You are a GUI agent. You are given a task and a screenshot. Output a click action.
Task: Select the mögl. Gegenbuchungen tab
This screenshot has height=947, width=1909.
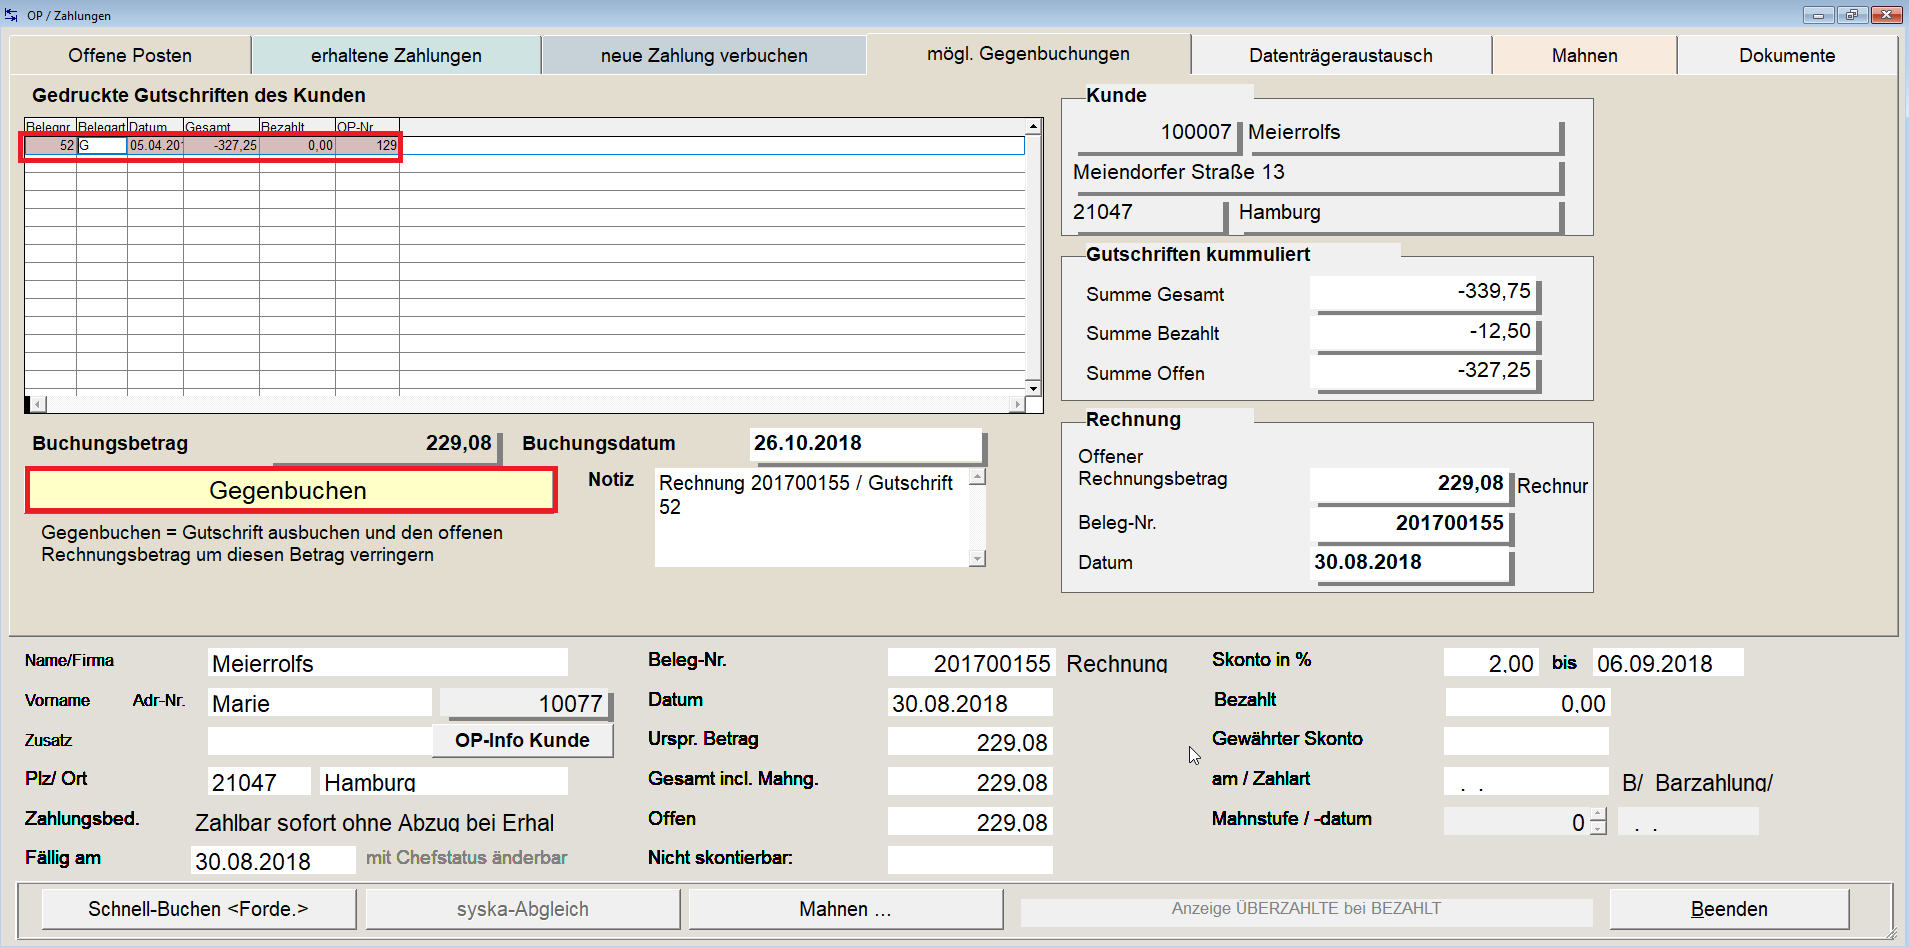pyautogui.click(x=1028, y=54)
